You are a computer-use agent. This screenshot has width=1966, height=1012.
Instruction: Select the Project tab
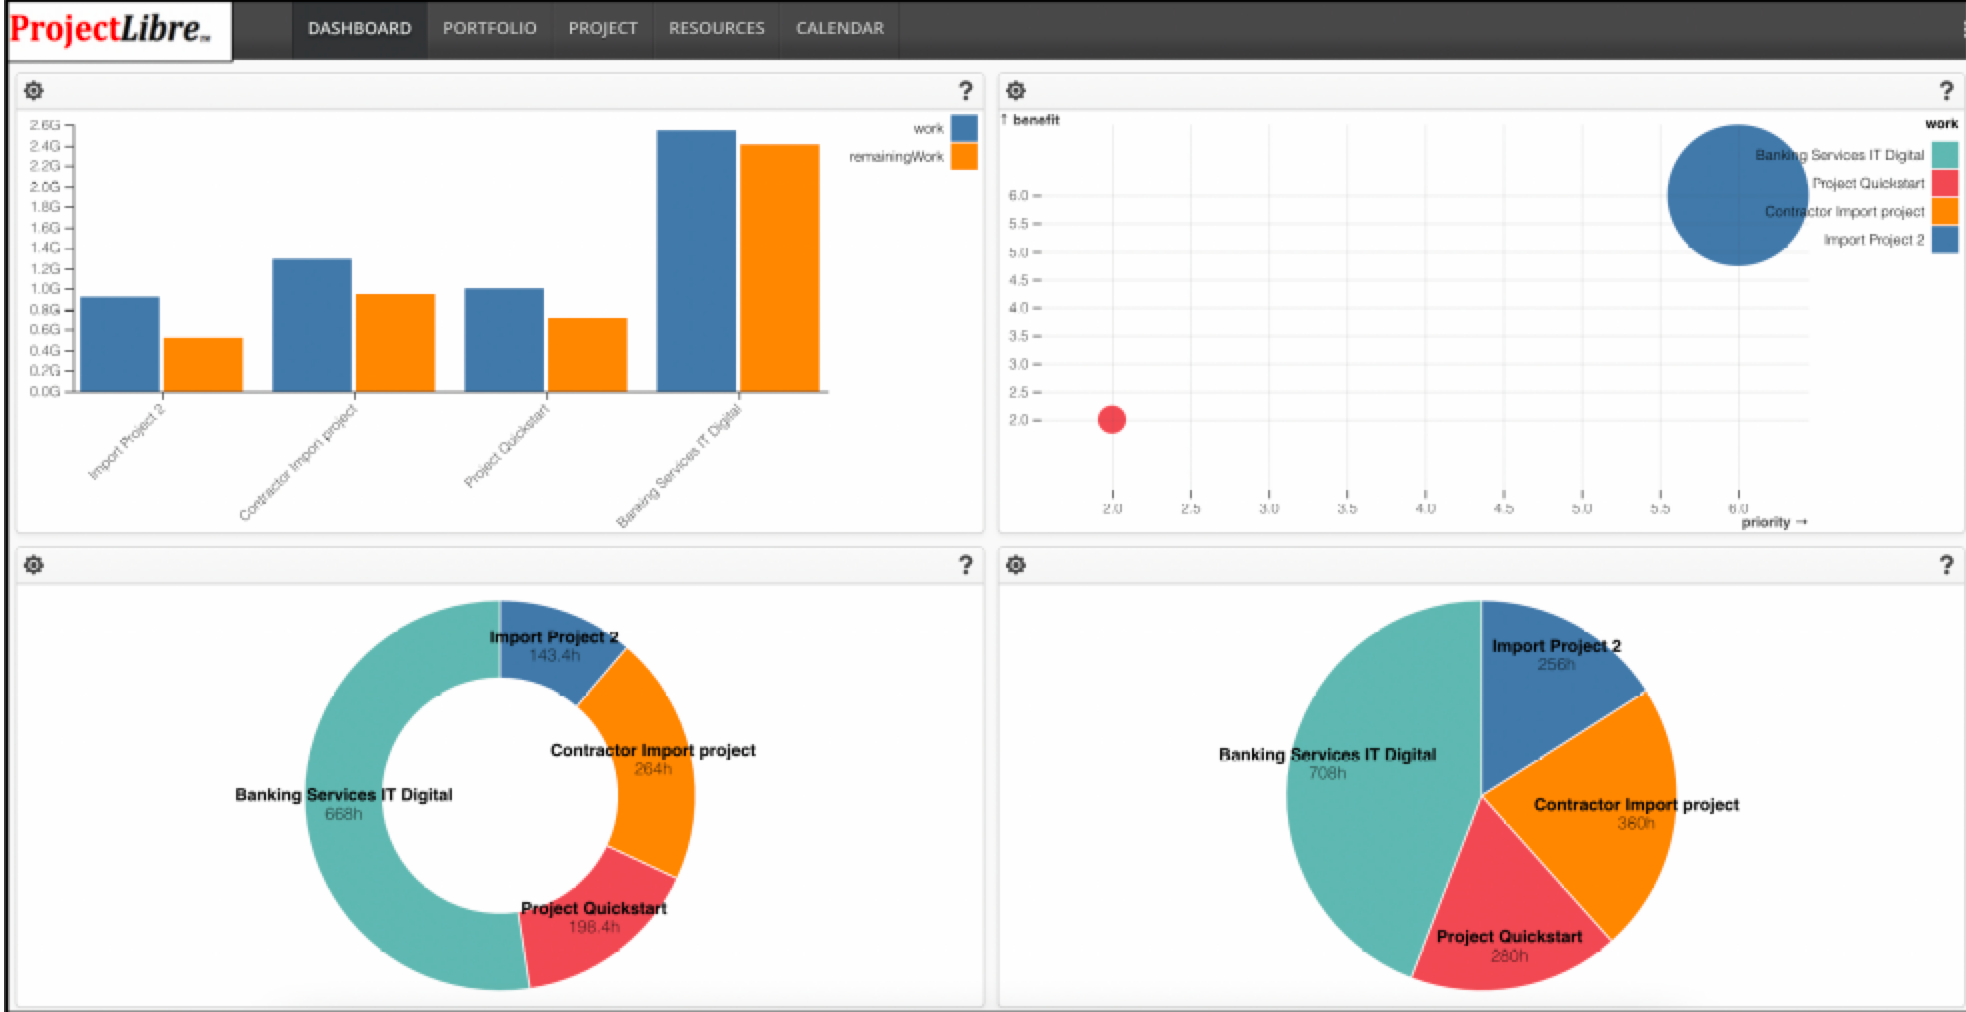(602, 29)
